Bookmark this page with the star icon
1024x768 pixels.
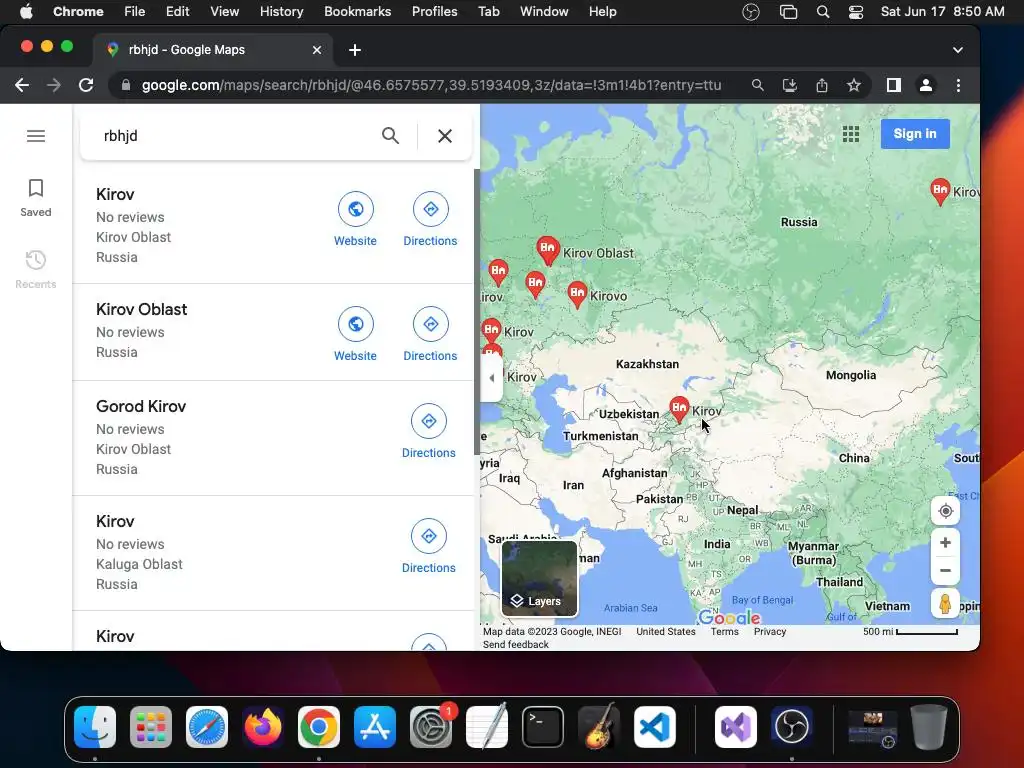854,86
